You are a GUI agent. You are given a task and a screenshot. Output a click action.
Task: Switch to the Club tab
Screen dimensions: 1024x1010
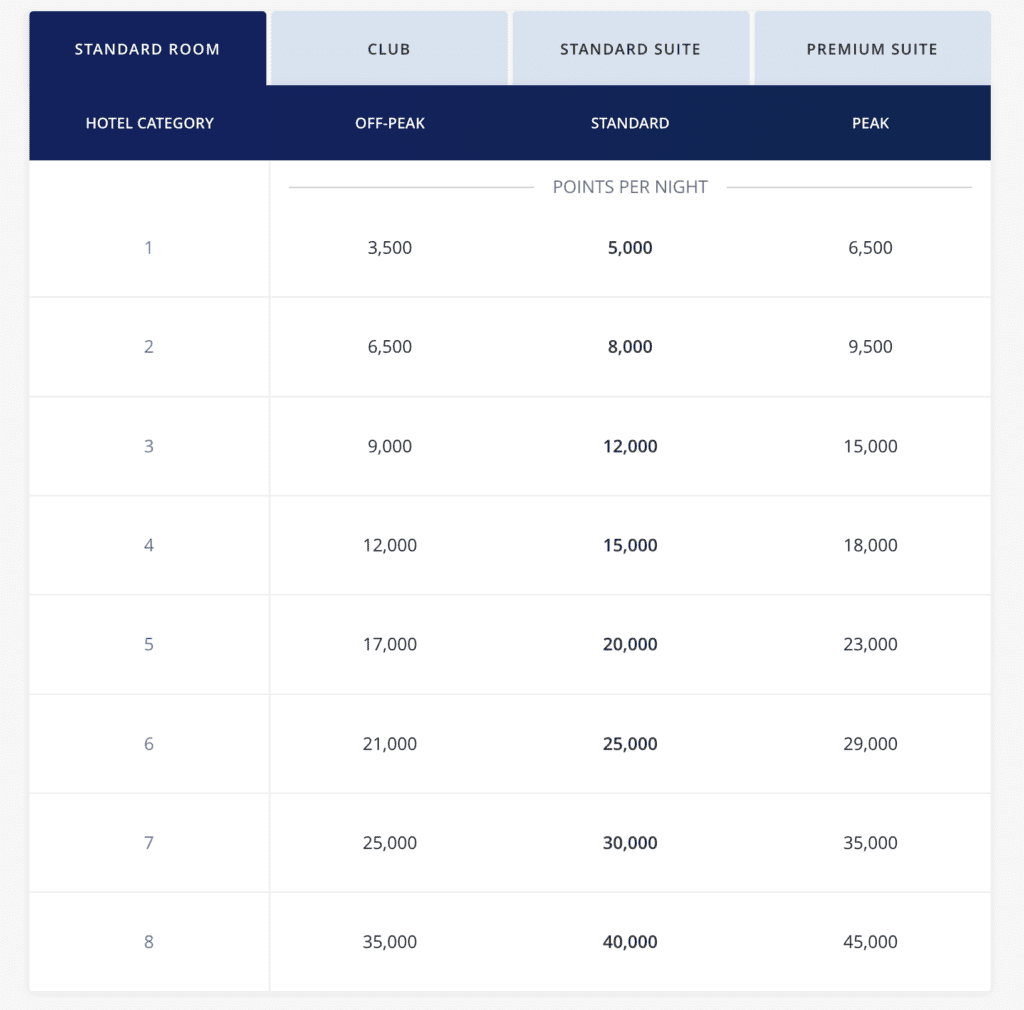[x=388, y=48]
